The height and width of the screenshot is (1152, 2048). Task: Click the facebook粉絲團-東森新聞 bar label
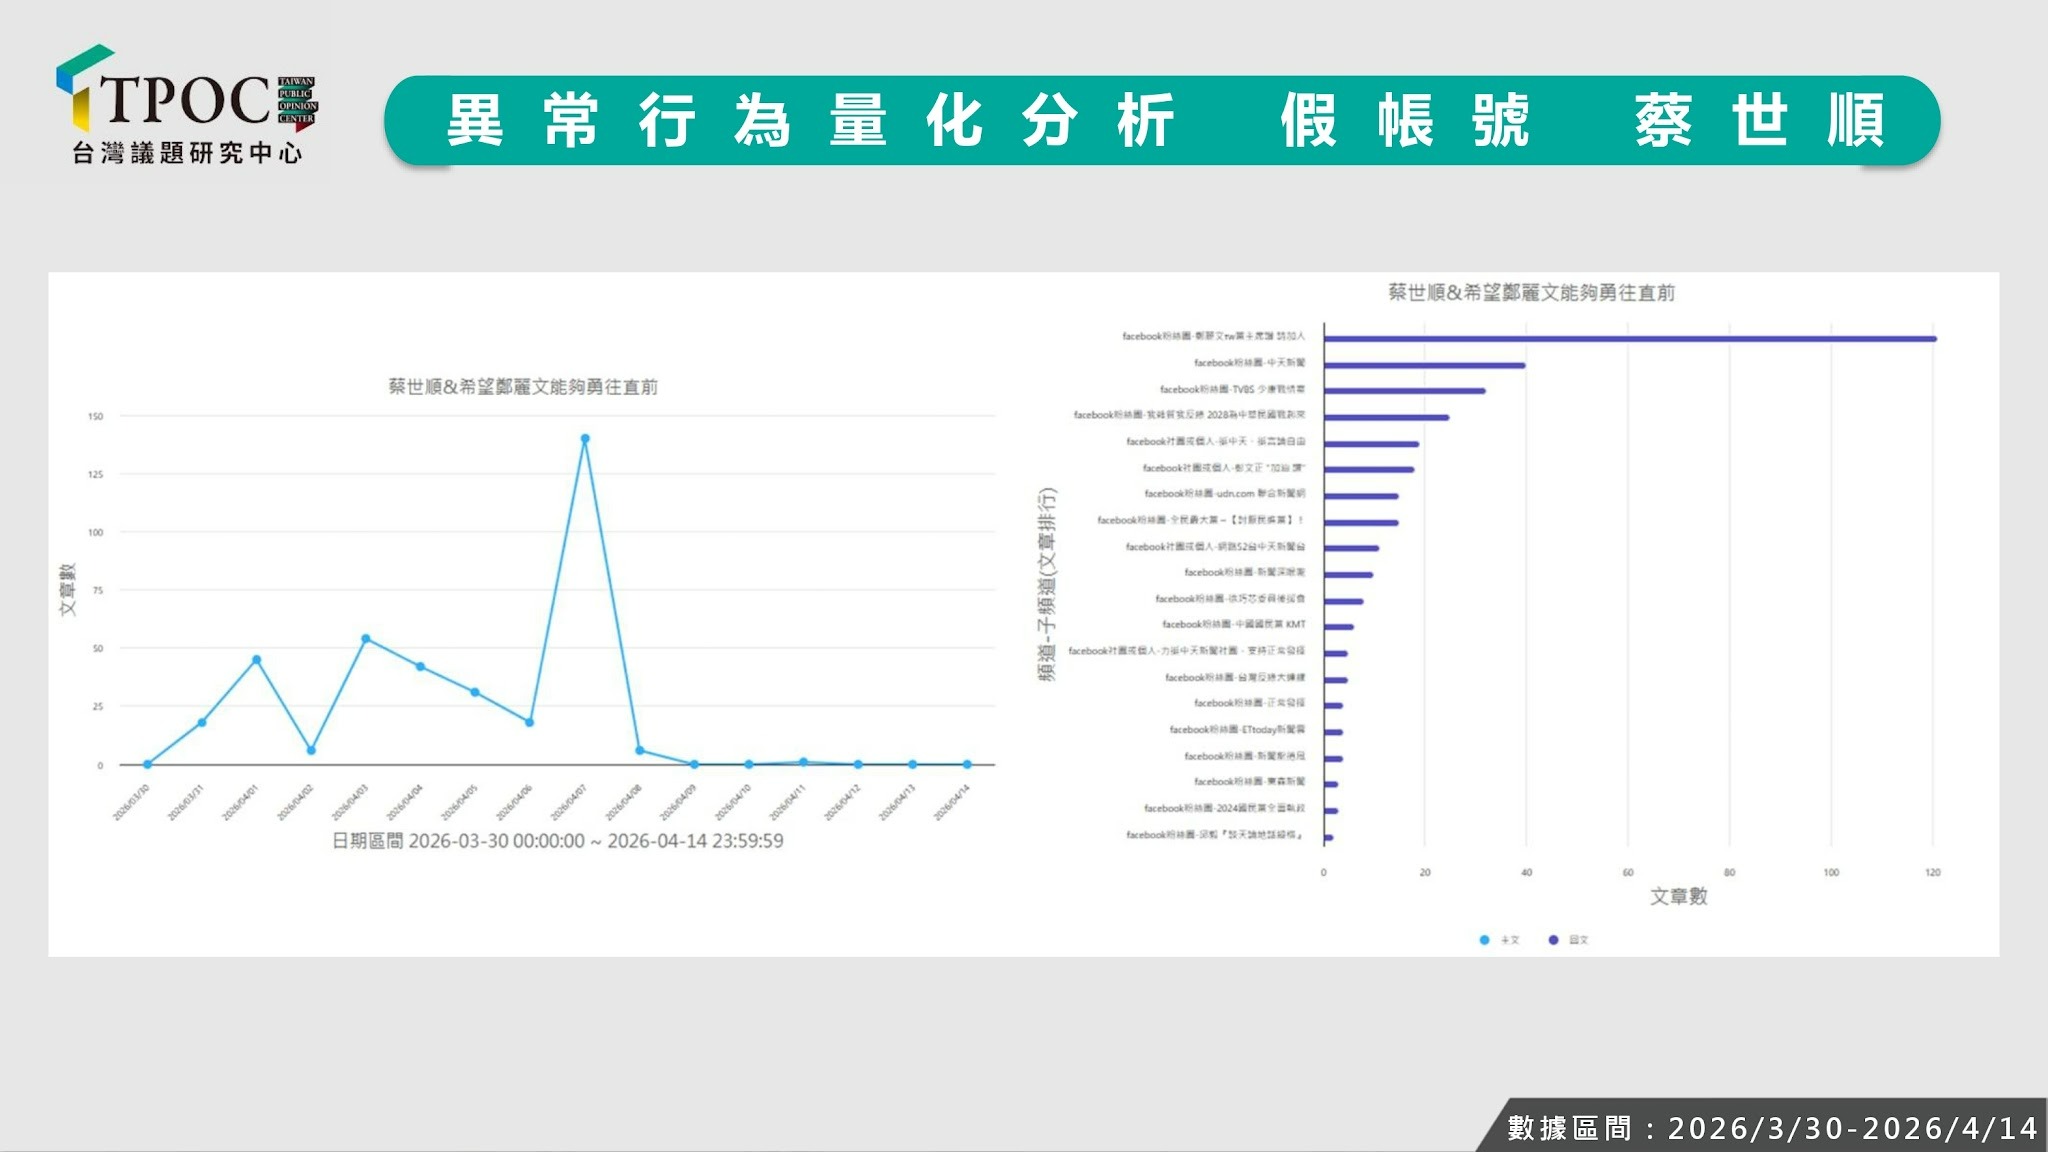click(x=1249, y=782)
